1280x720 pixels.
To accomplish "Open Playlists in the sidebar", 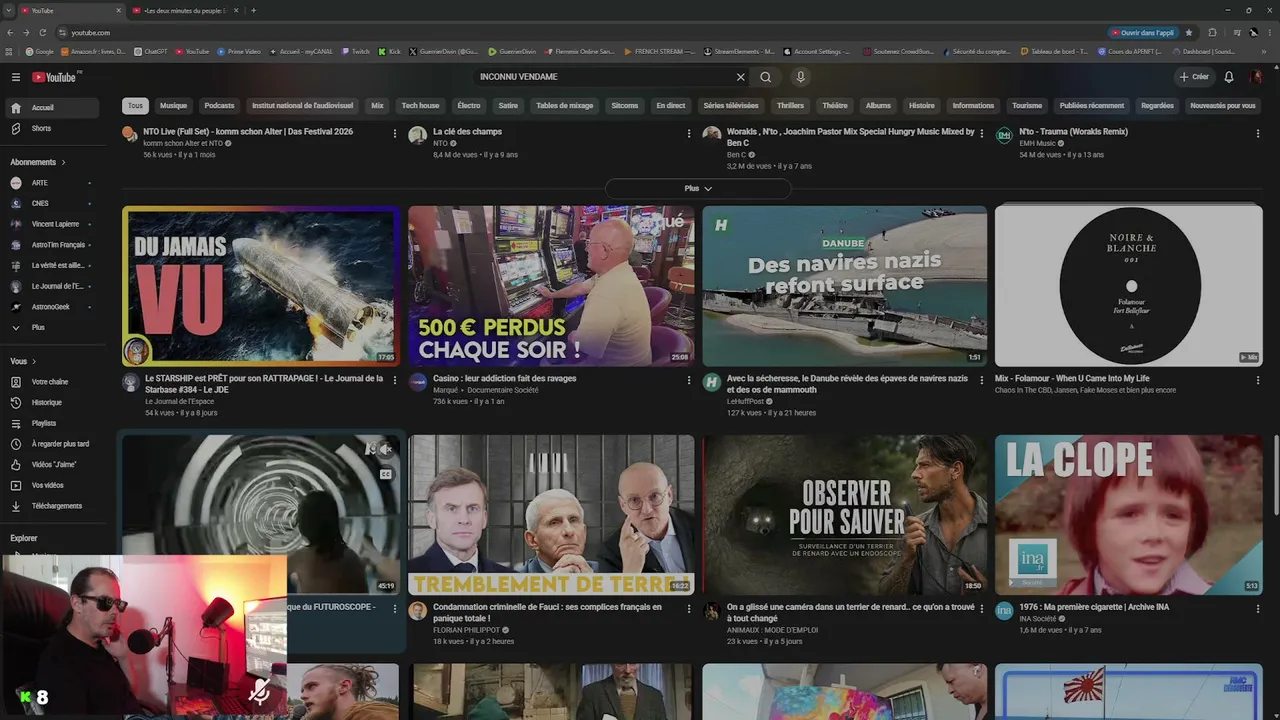I will [52, 423].
